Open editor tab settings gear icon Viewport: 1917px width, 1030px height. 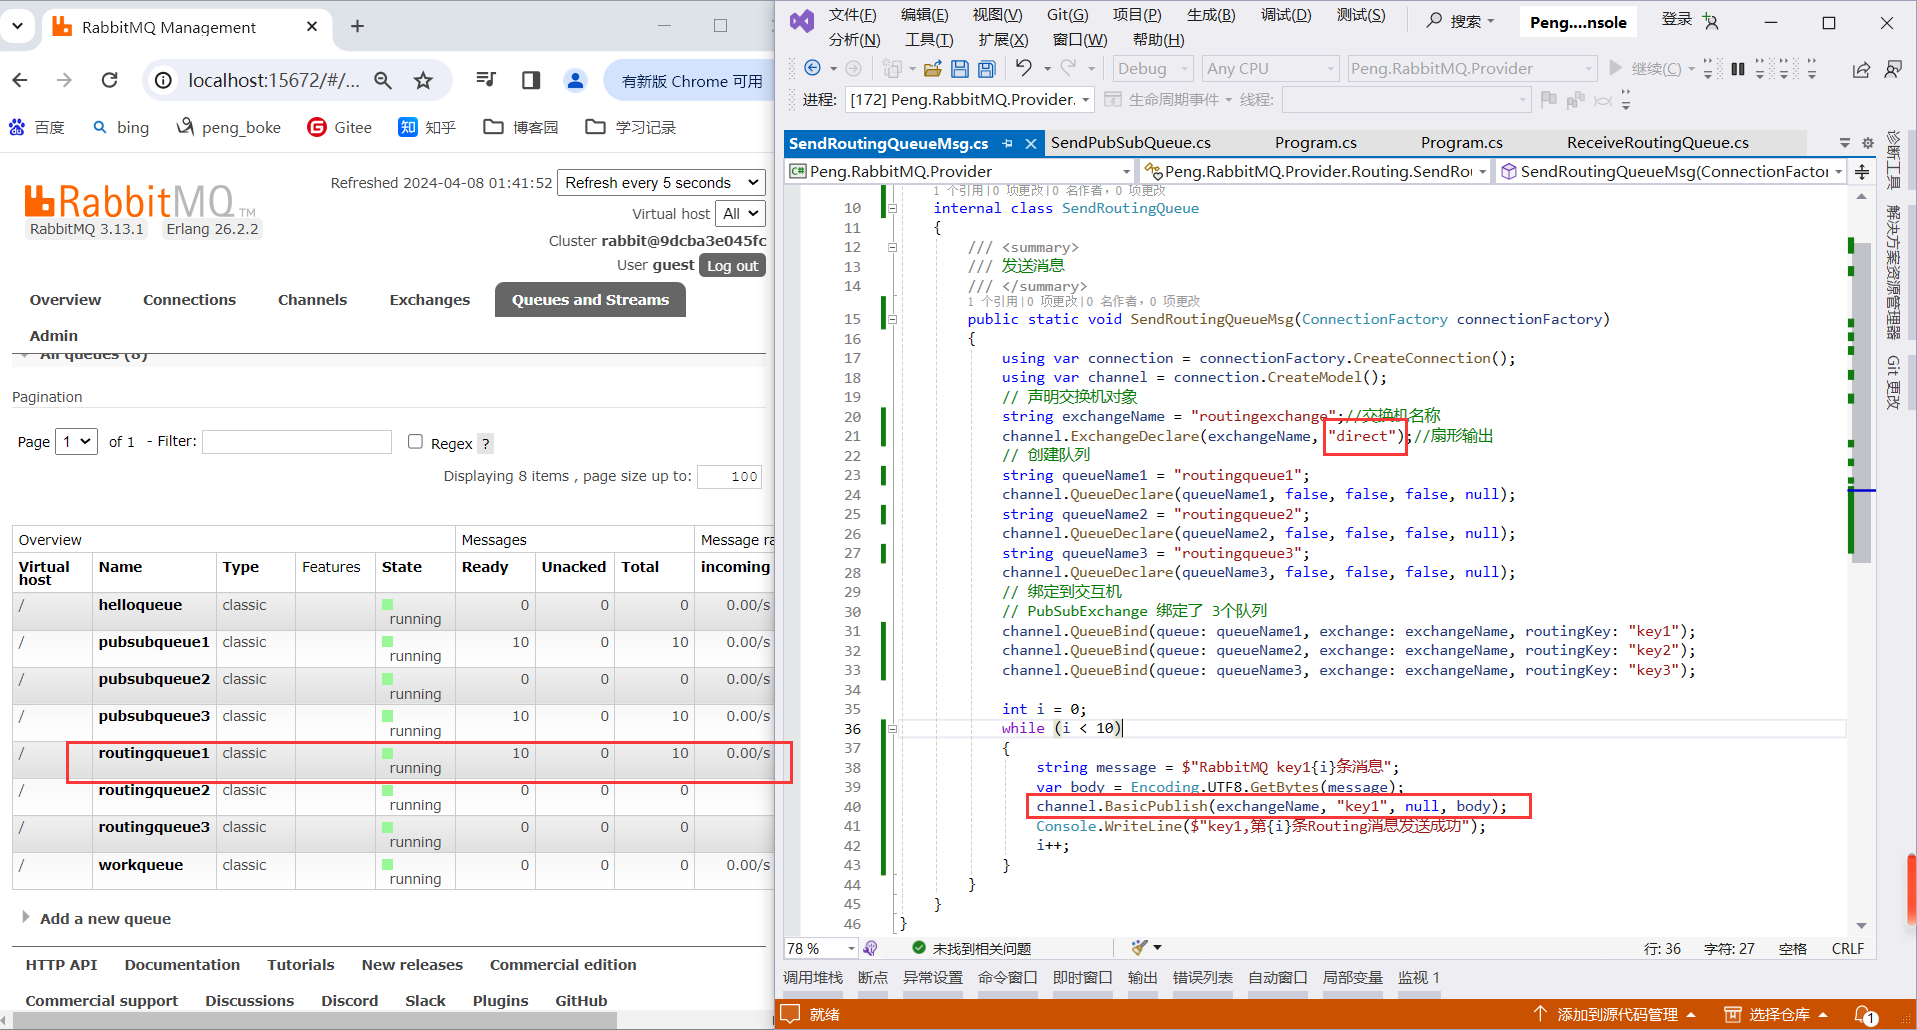[x=1867, y=143]
